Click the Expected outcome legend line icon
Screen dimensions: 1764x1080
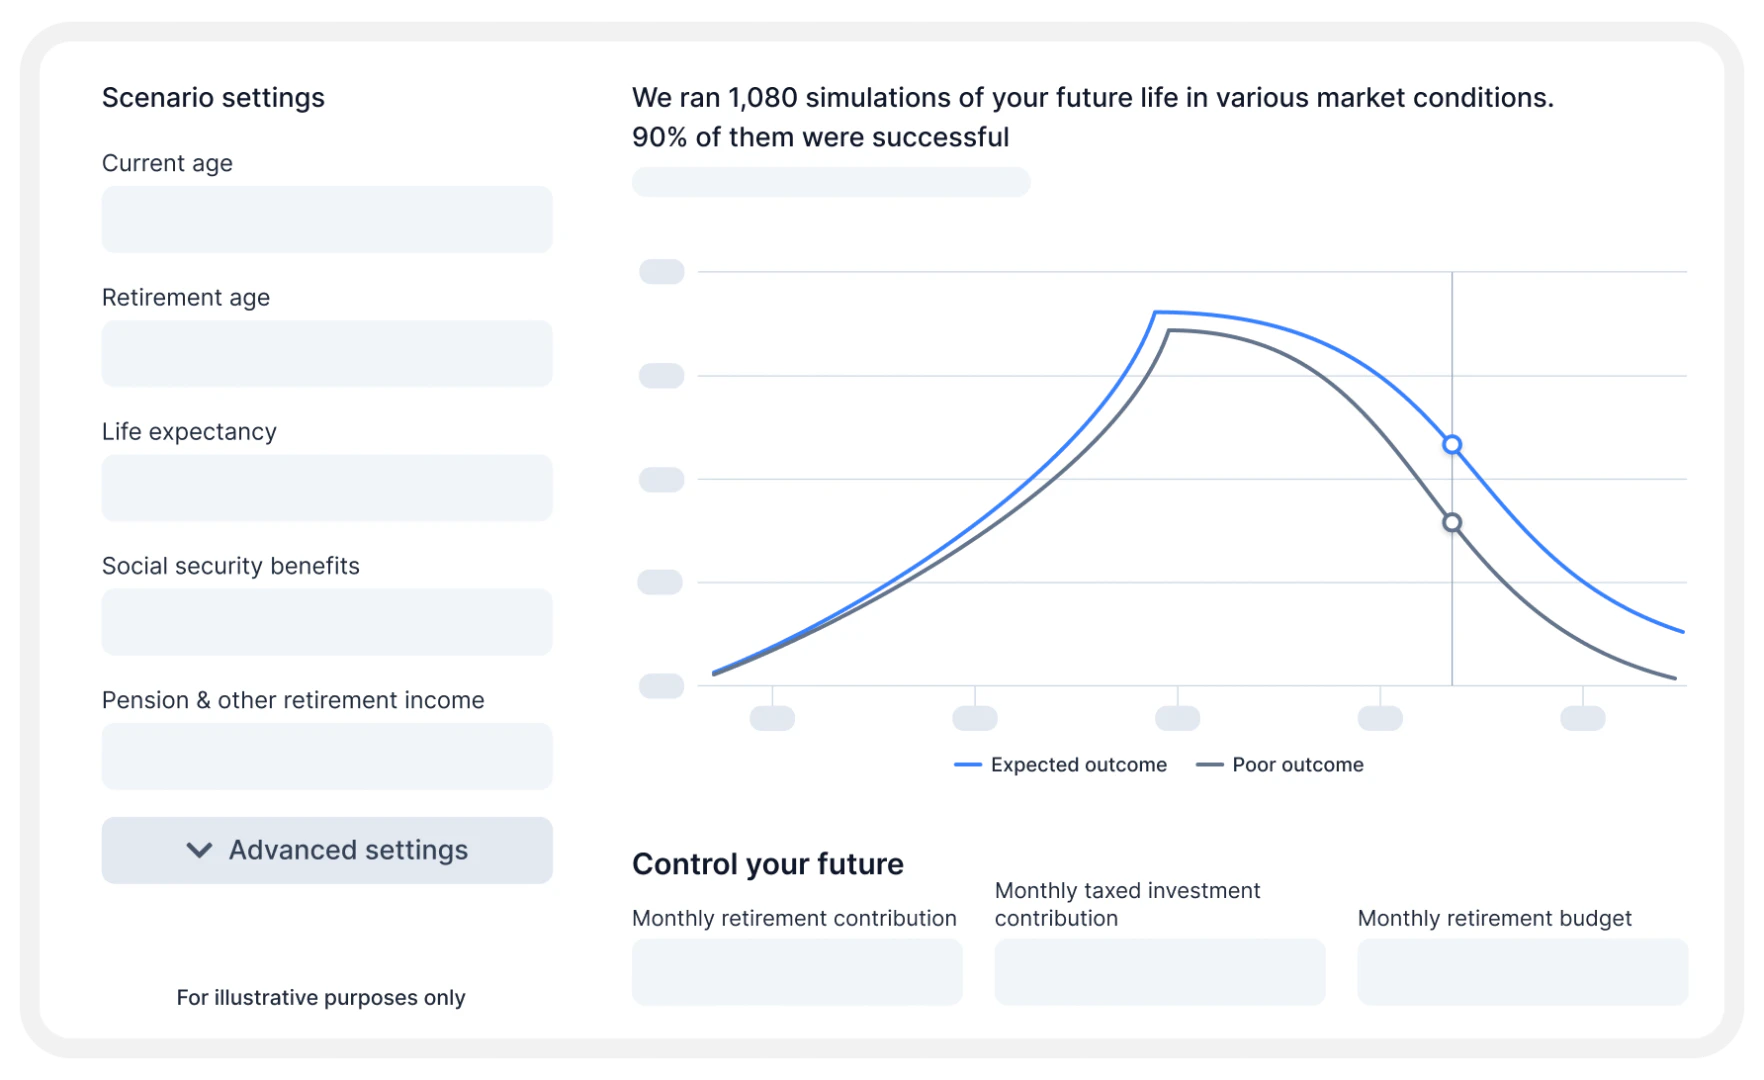pyautogui.click(x=966, y=764)
